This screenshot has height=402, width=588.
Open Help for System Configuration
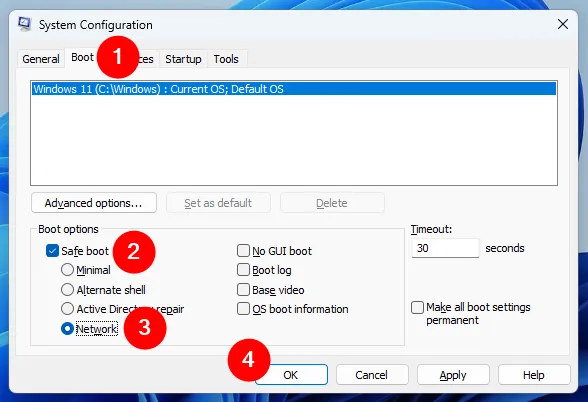534,375
